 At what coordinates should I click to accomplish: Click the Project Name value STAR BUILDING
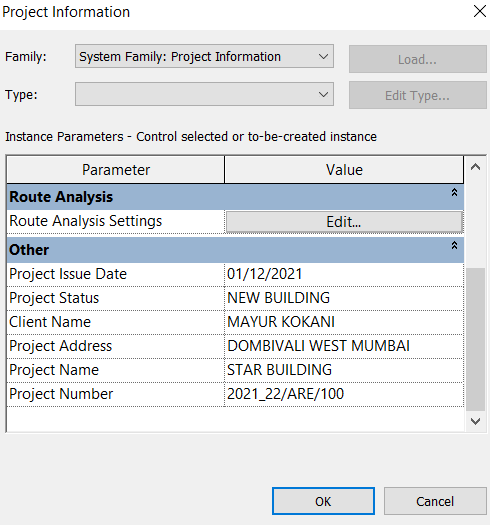(x=344, y=370)
